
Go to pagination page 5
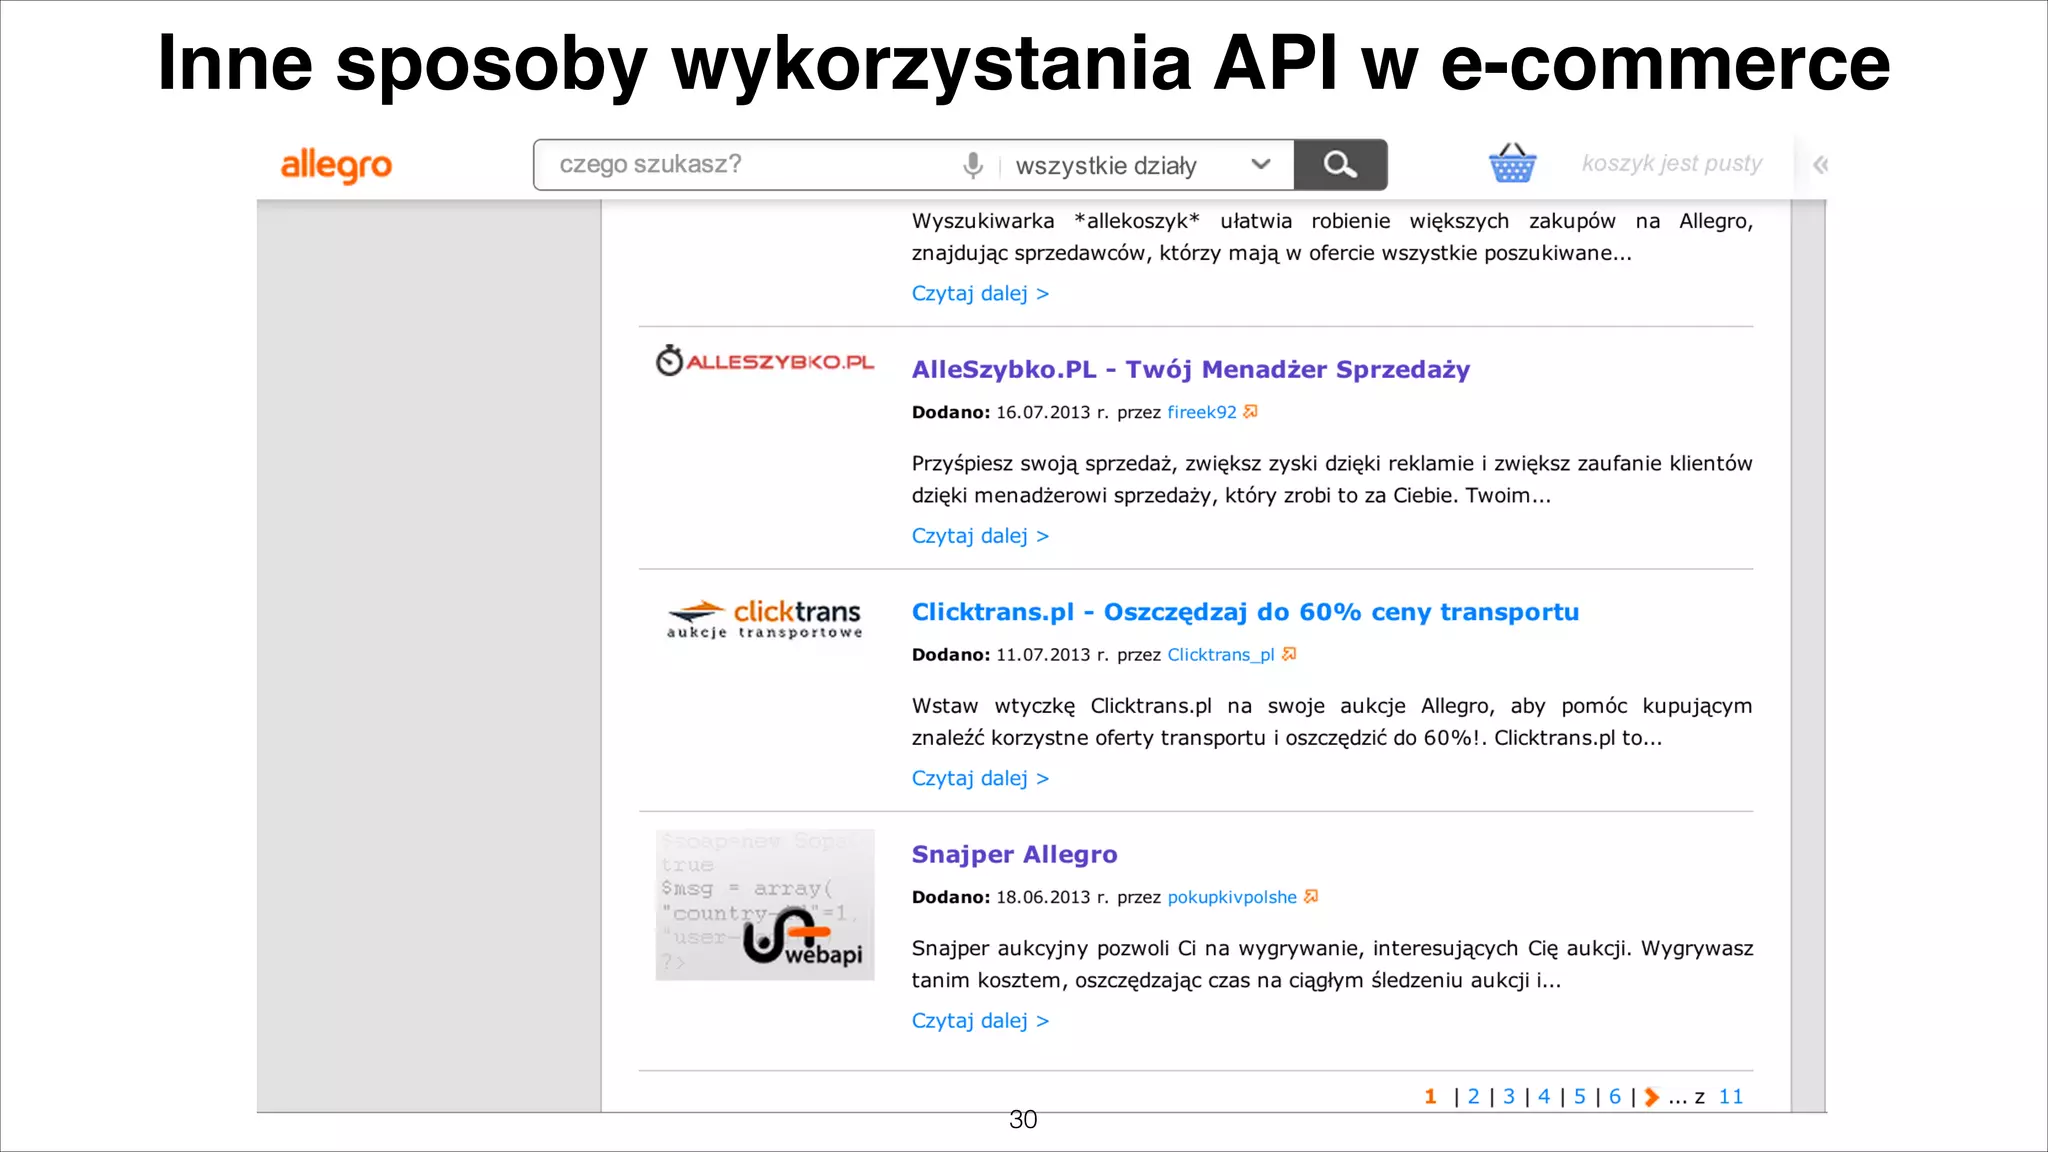coord(1580,1097)
